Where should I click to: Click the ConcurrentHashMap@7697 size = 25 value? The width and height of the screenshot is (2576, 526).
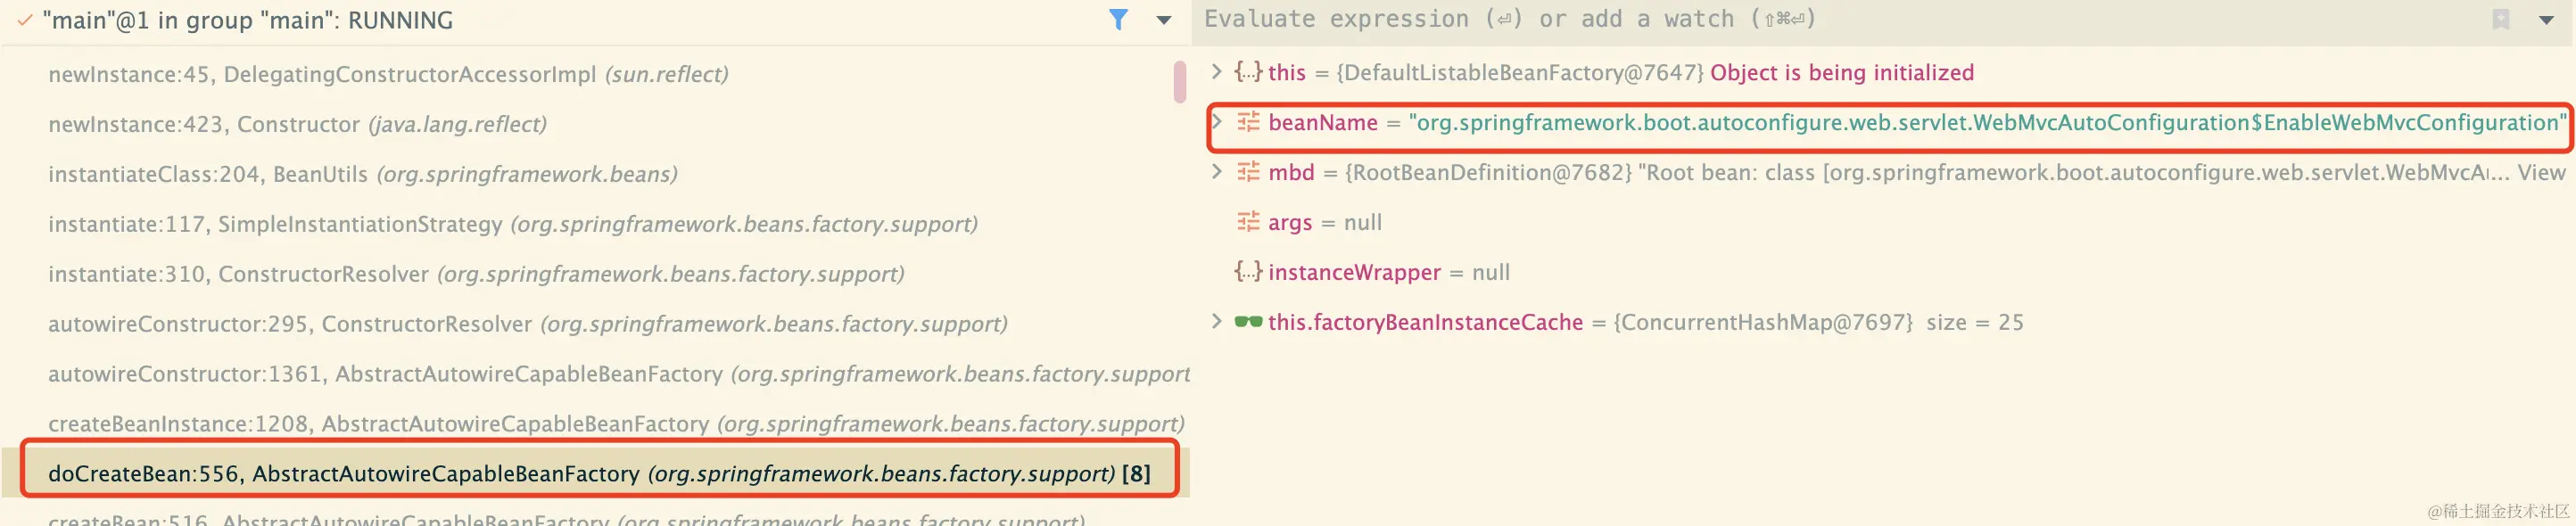click(1818, 323)
